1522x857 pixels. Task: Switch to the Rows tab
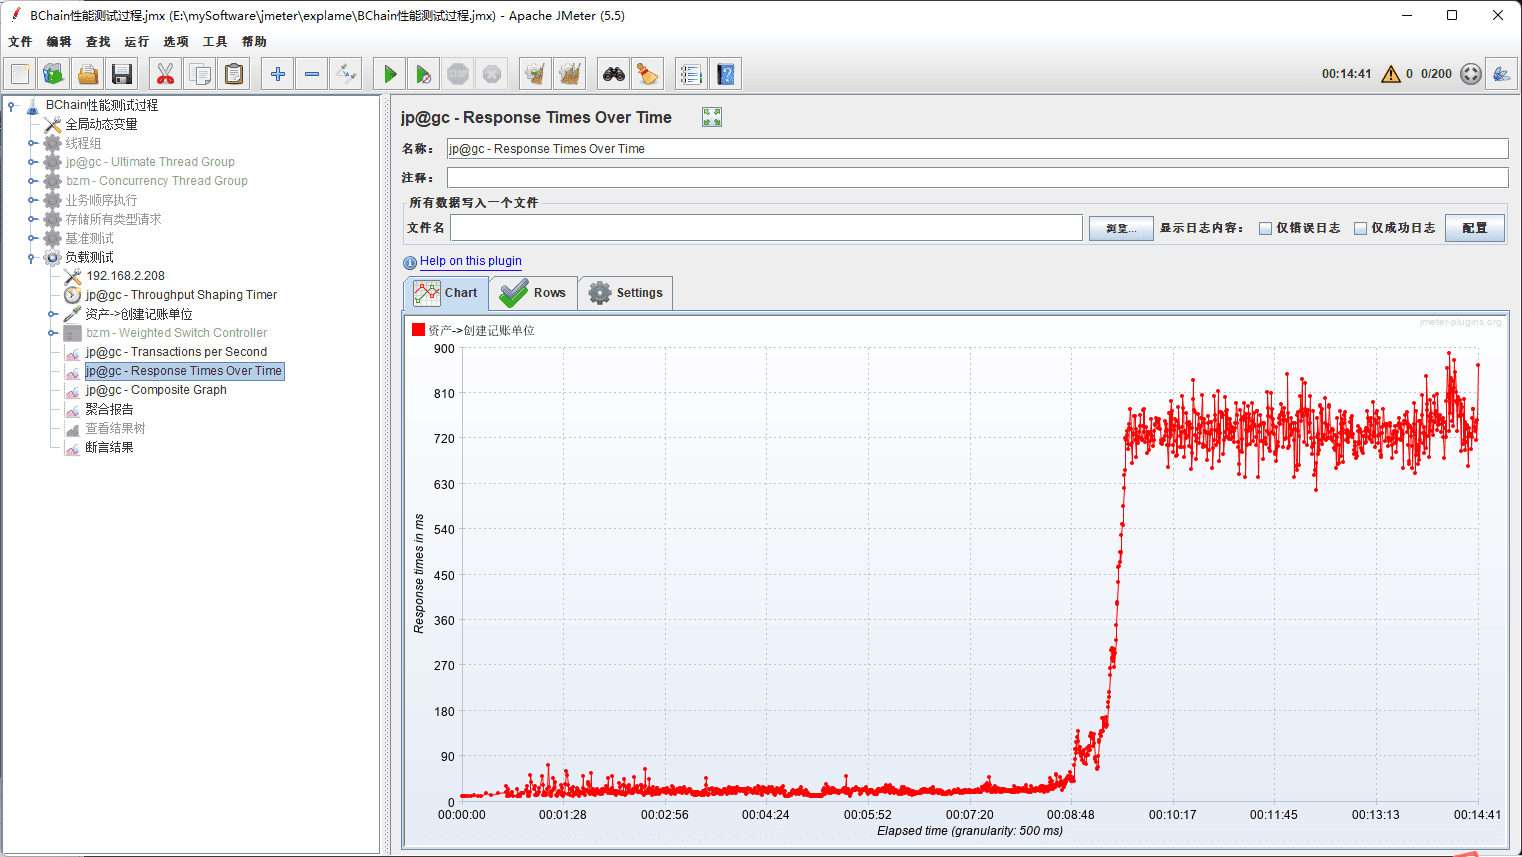[x=534, y=293]
